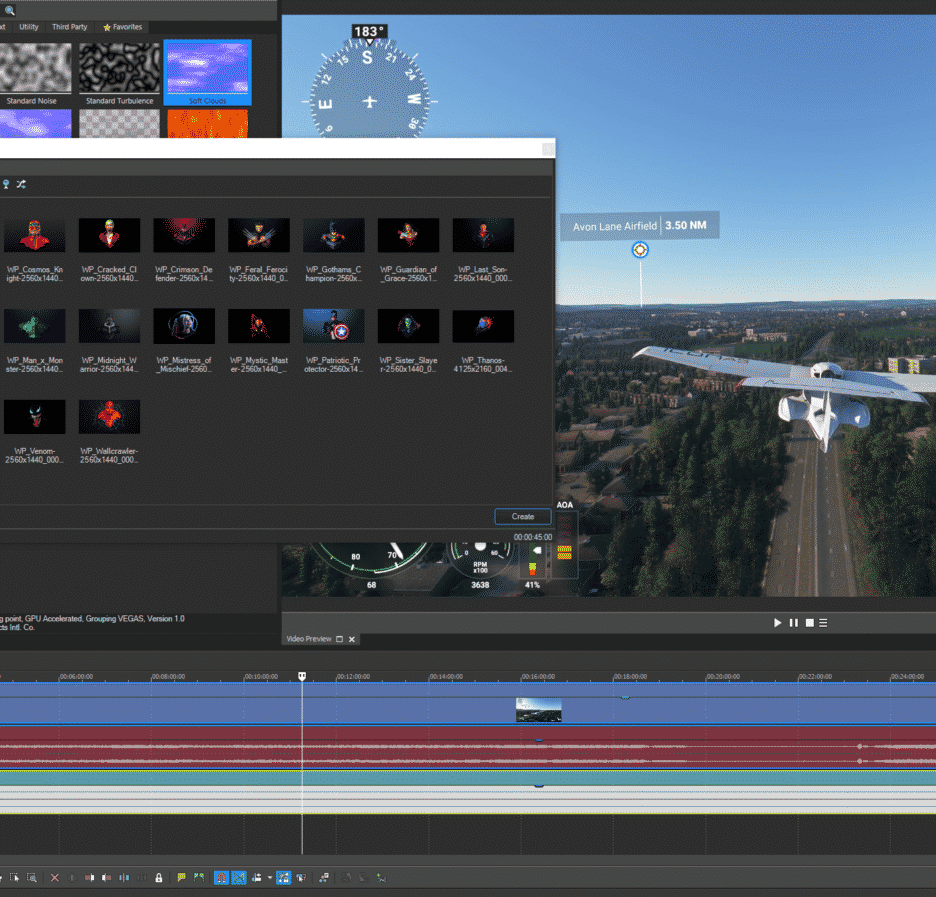Screen dimensions: 936x897
Task: Click the Create button
Action: pyautogui.click(x=522, y=517)
